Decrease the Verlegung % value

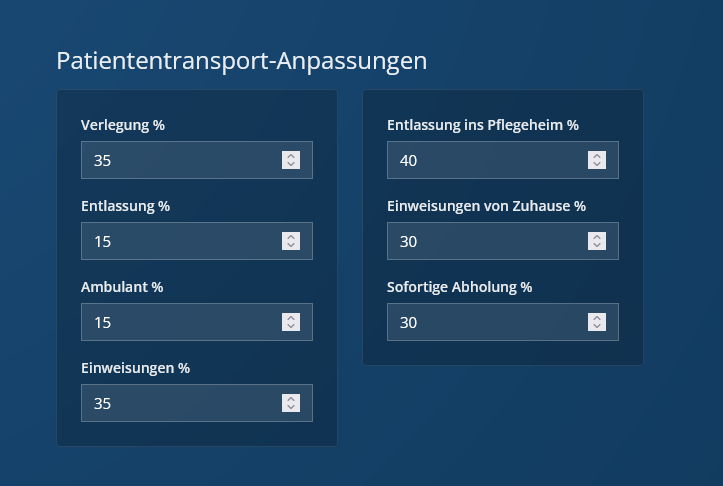(x=291, y=165)
